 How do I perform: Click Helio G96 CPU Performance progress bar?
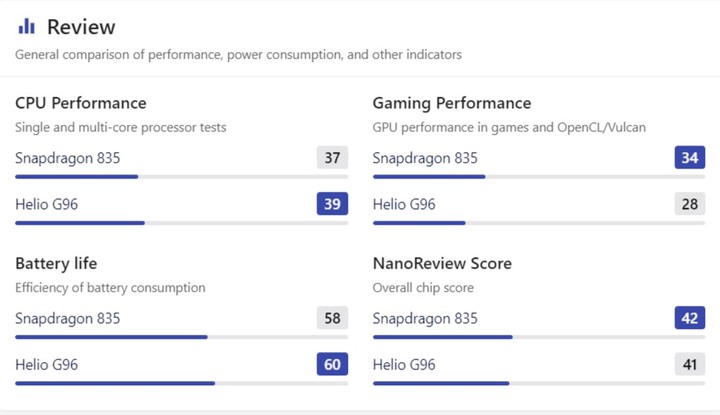(x=181, y=223)
